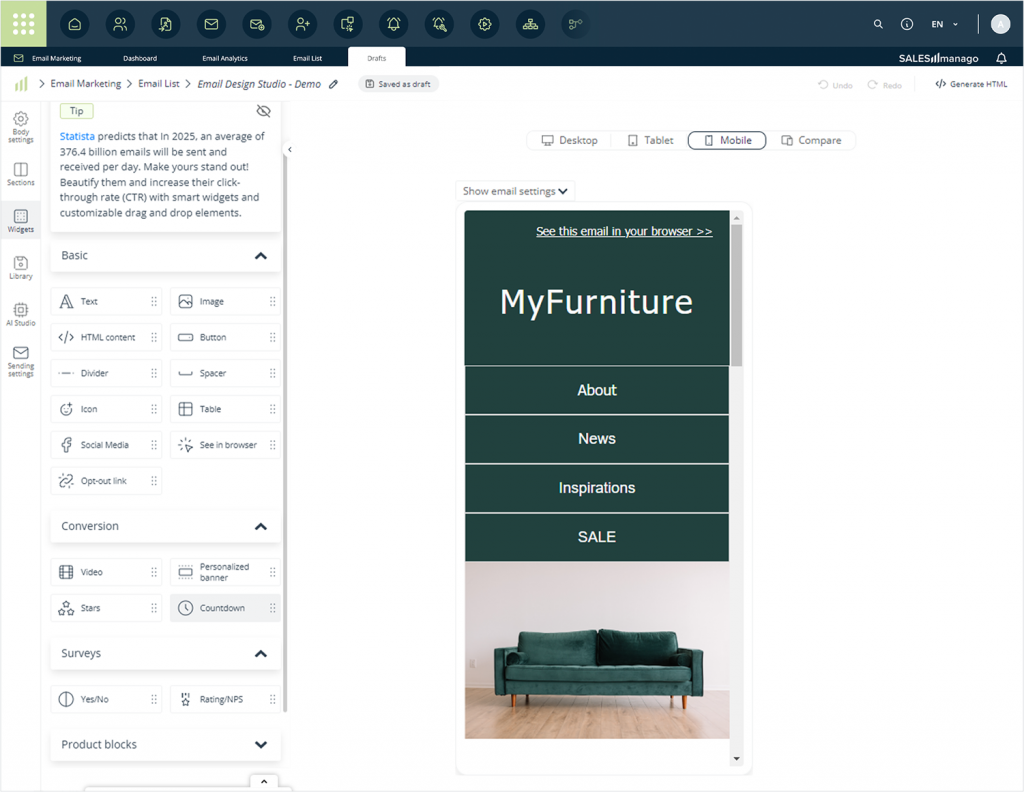This screenshot has width=1024, height=792.
Task: Expand the Product blocks section
Action: pos(261,745)
